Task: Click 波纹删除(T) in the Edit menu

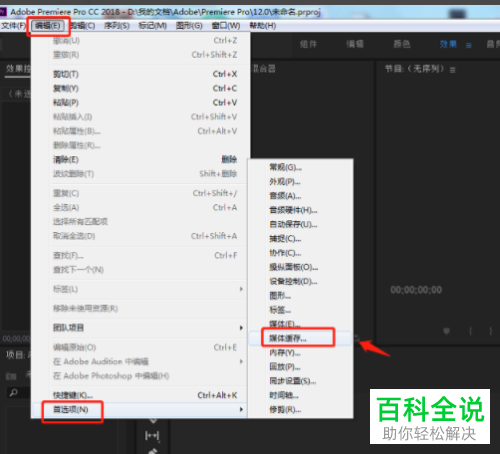Action: pyautogui.click(x=140, y=174)
